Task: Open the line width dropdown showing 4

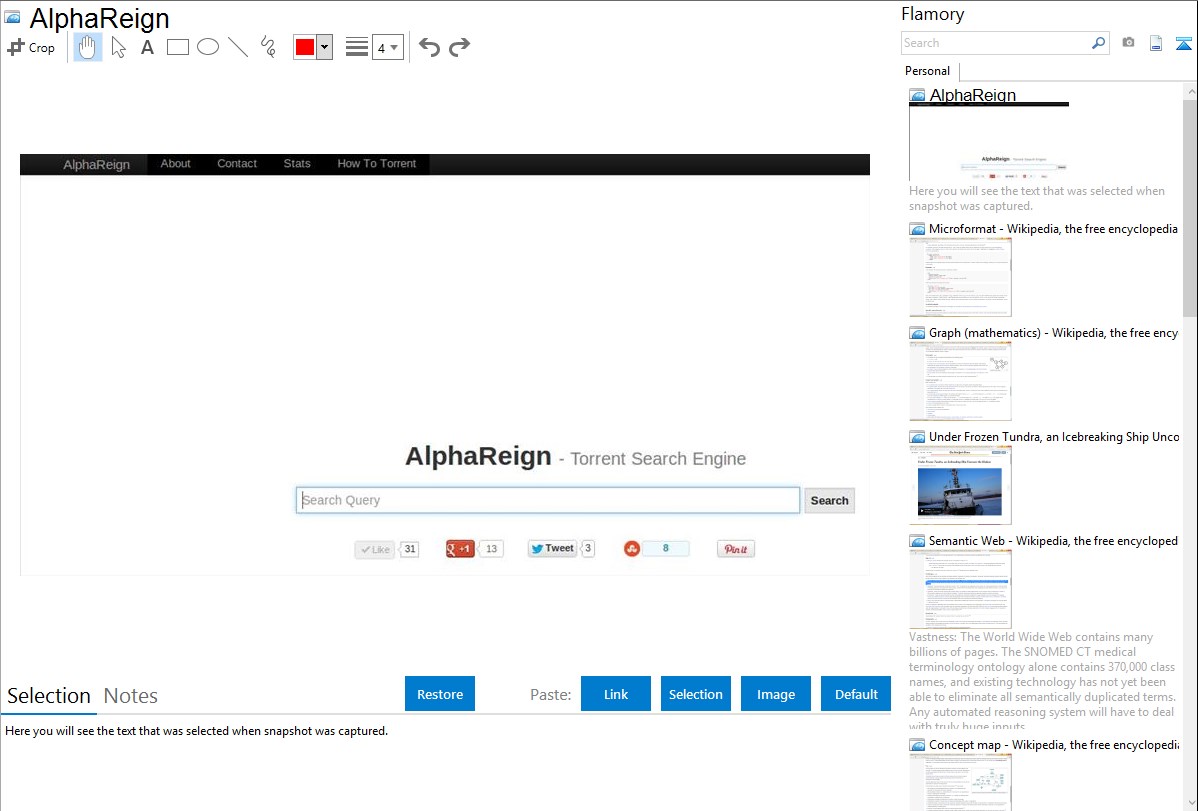Action: pyautogui.click(x=387, y=47)
